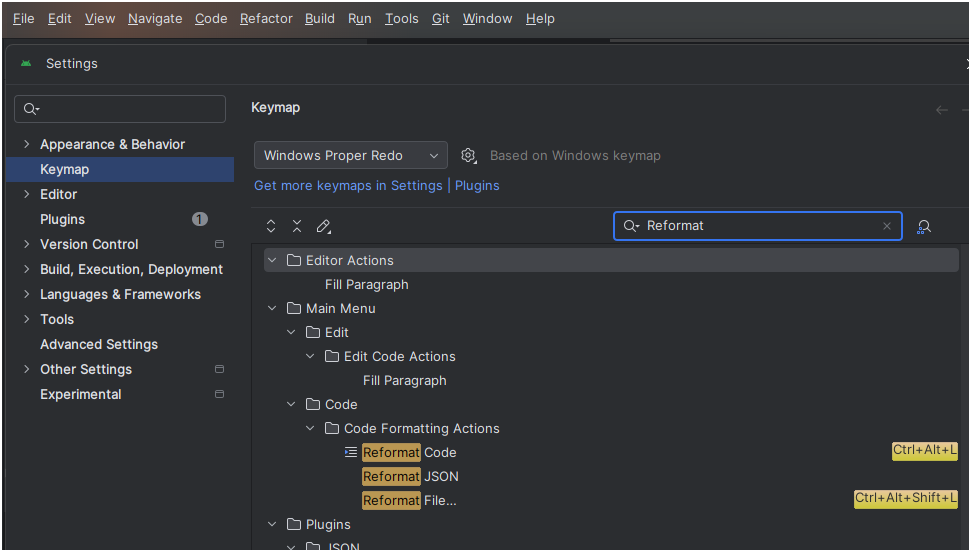Viewport: 971px width, 552px height.
Task: Select the Reformat Code action
Action: point(410,452)
